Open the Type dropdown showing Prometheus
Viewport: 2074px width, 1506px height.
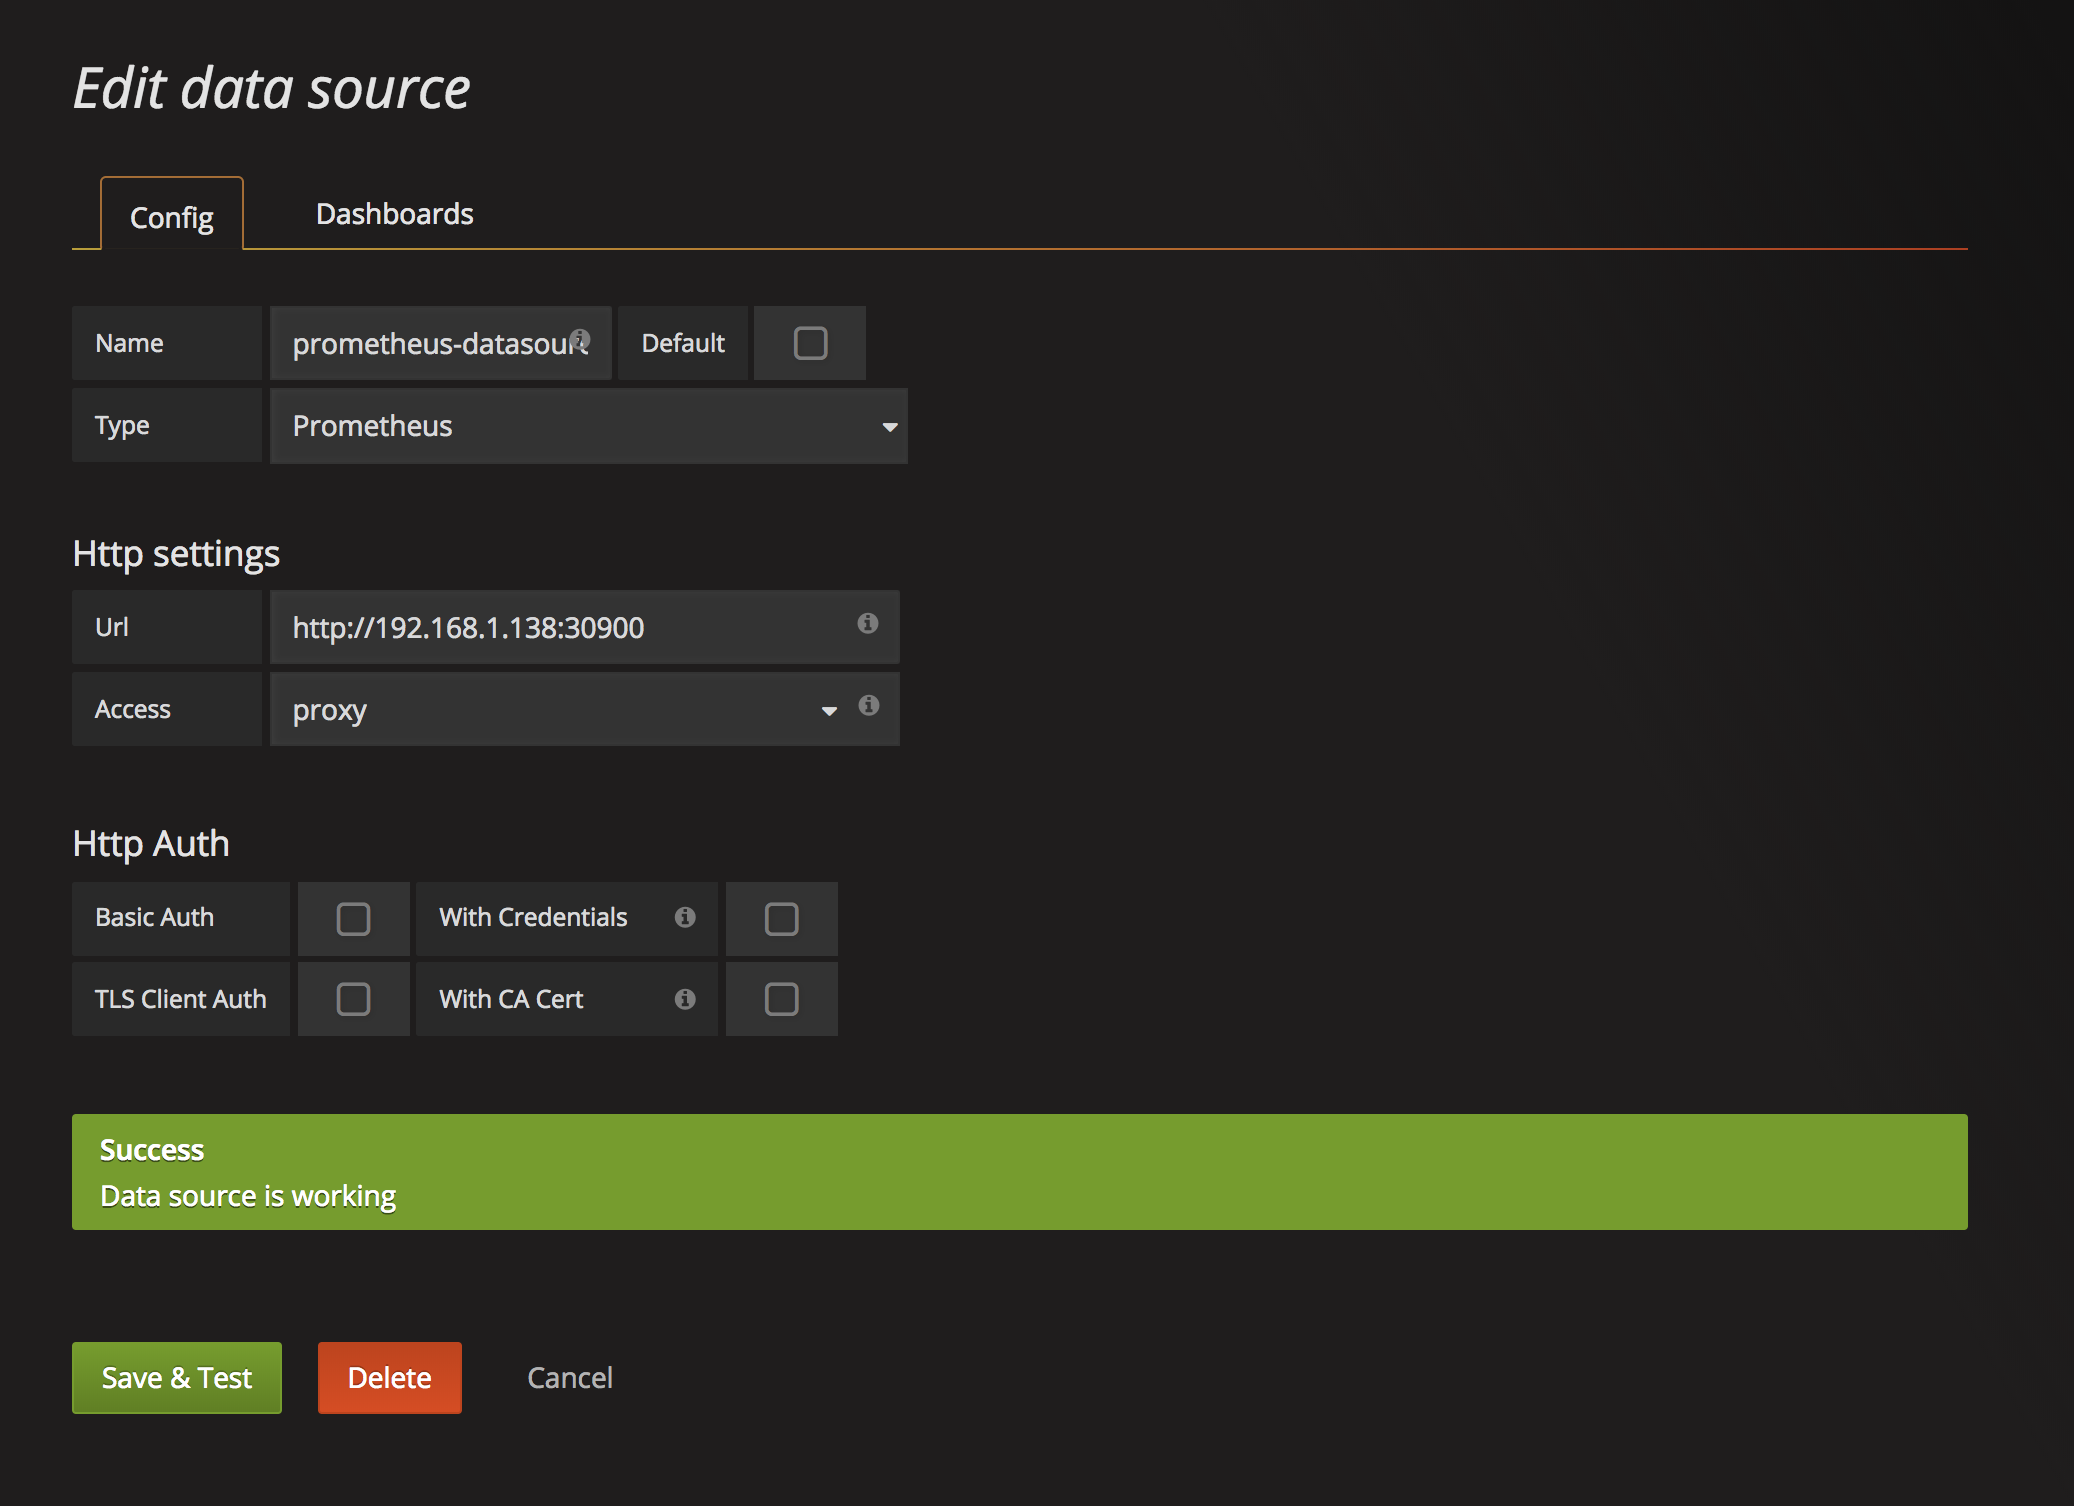click(x=589, y=426)
